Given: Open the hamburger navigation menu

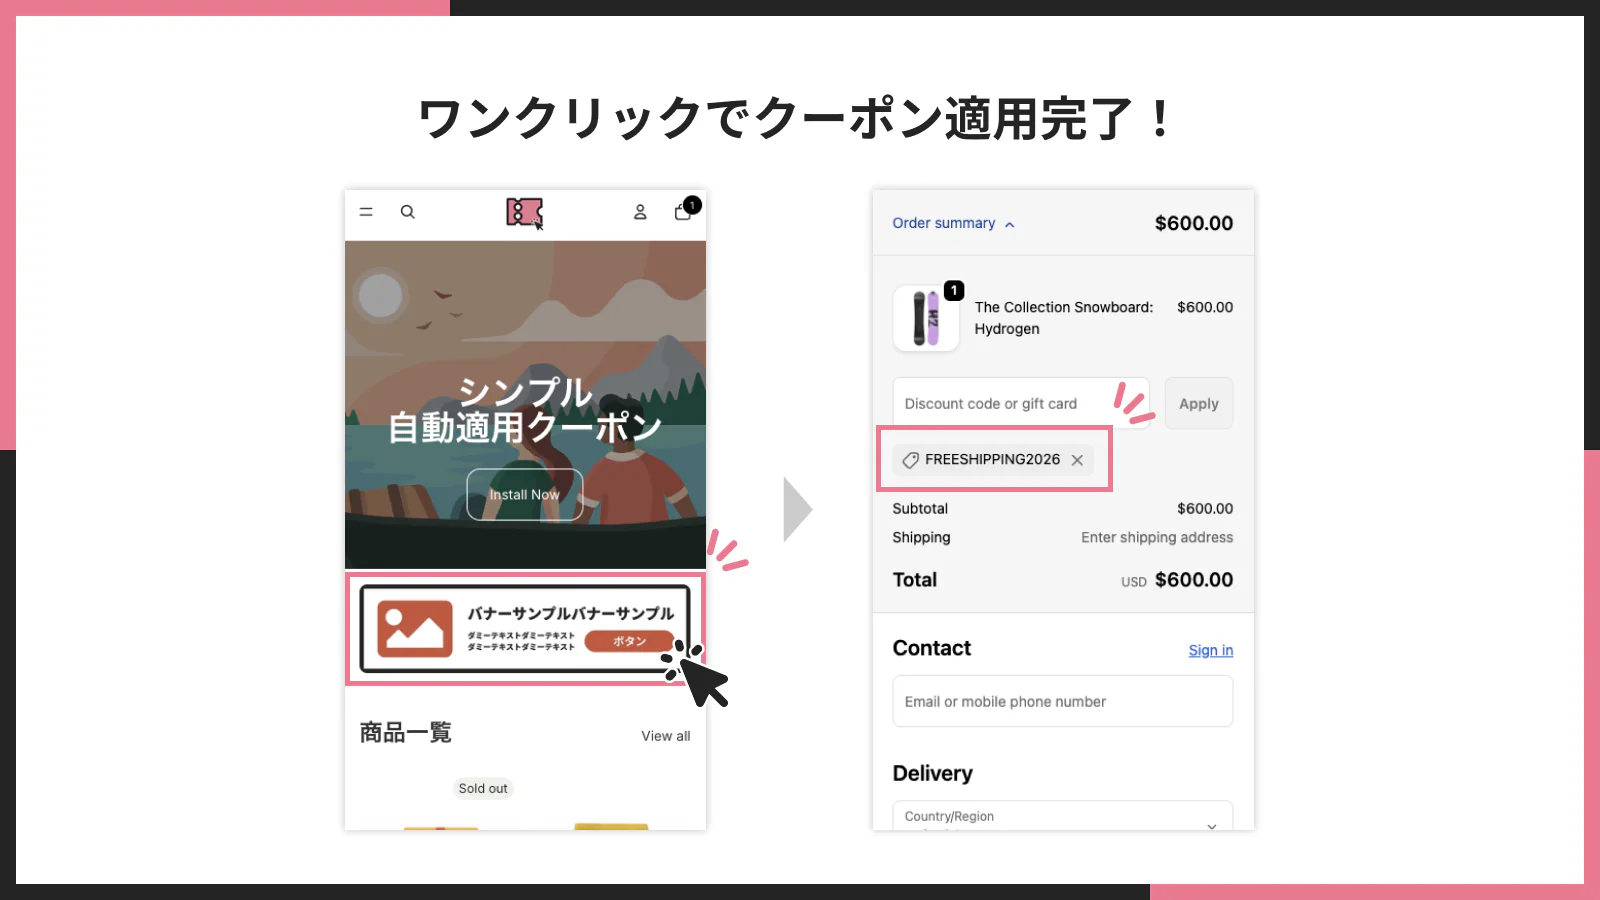Looking at the screenshot, I should (366, 212).
